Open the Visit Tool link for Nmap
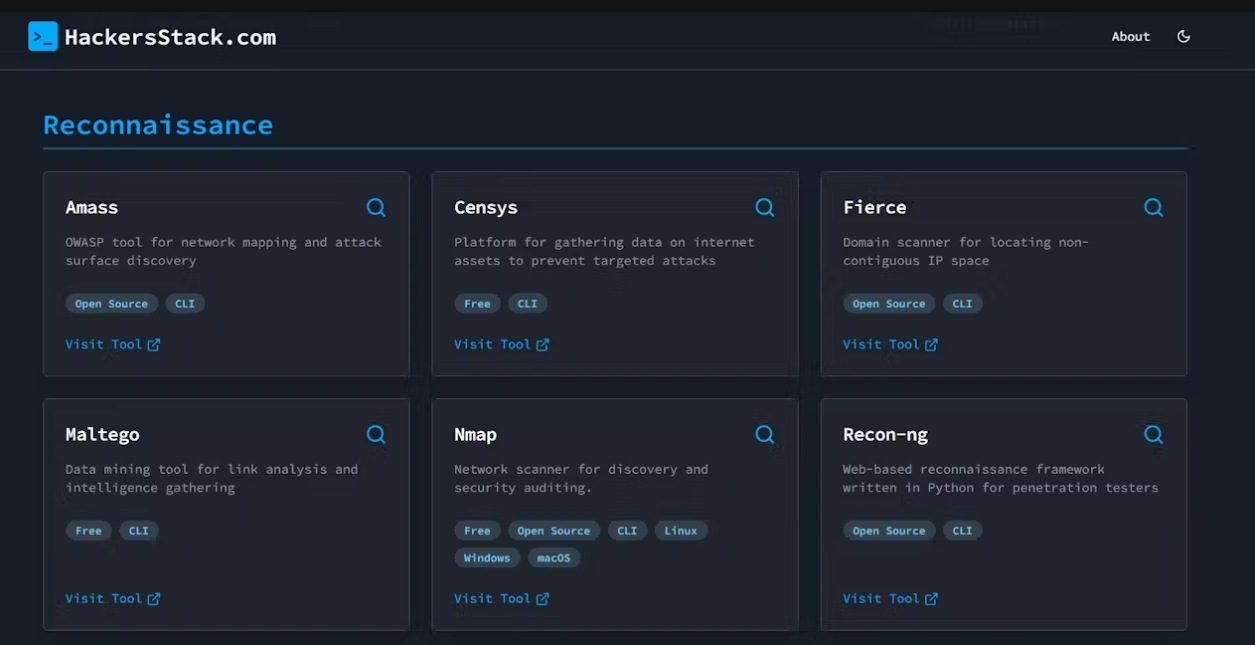Viewport: 1255px width, 645px height. pyautogui.click(x=502, y=598)
